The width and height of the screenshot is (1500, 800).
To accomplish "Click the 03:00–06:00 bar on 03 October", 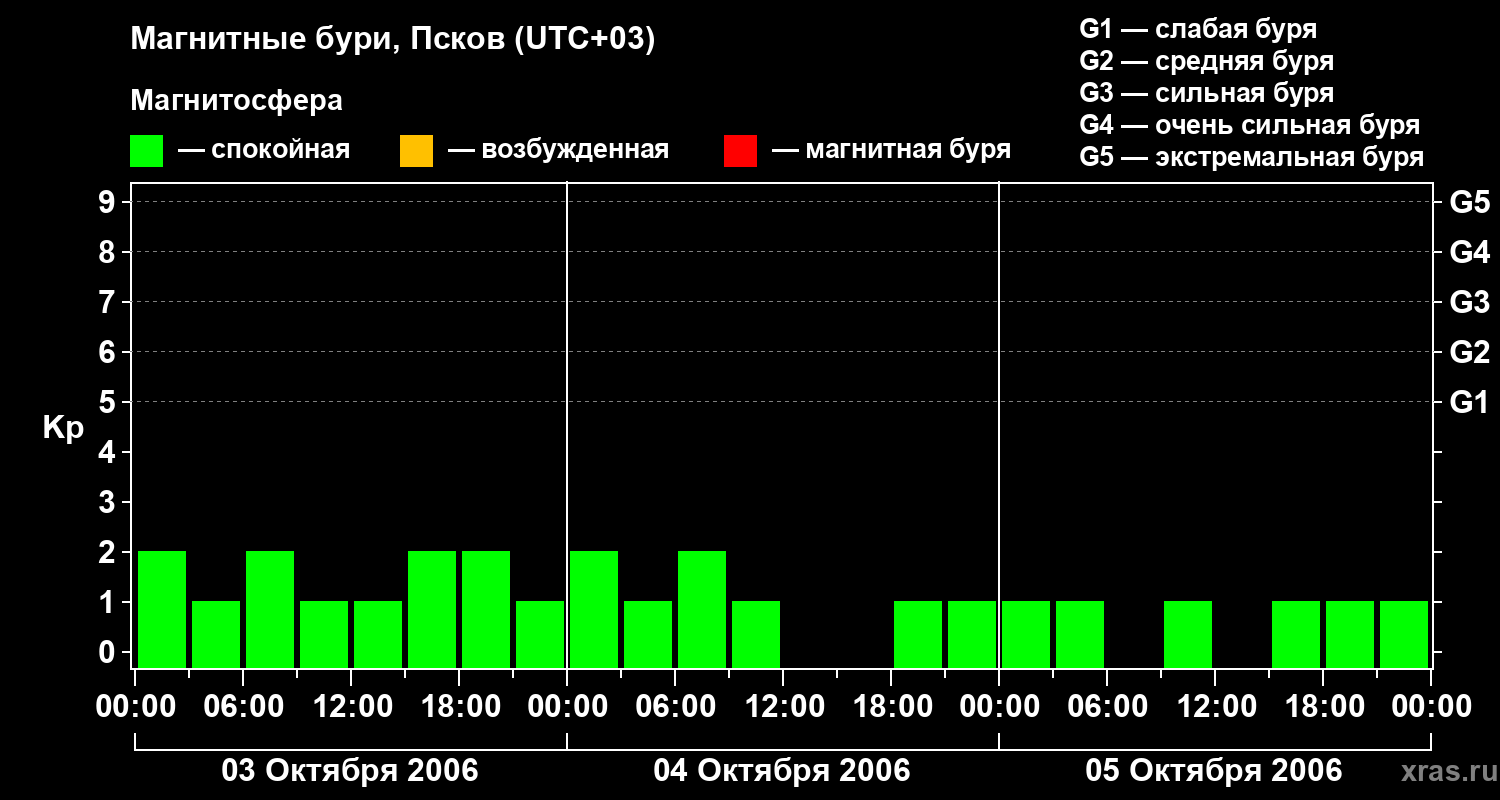I will pyautogui.click(x=216, y=634).
